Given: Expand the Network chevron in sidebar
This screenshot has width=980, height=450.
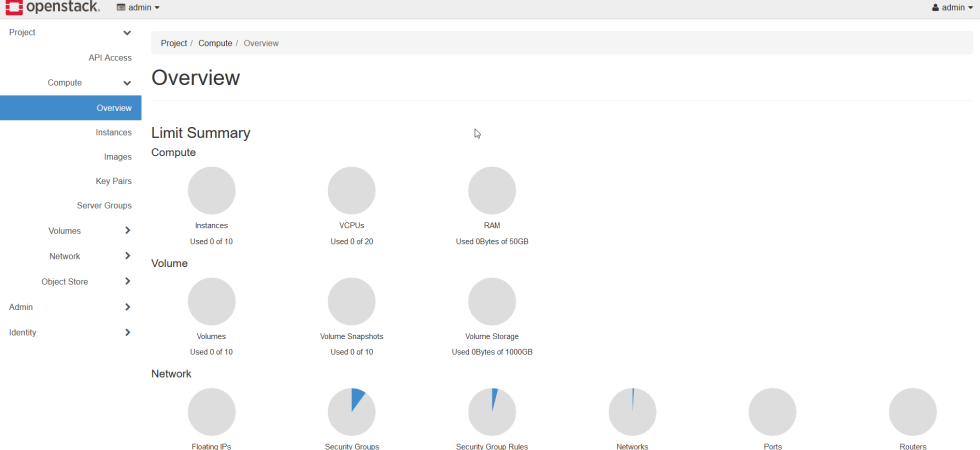Looking at the screenshot, I should [x=127, y=256].
